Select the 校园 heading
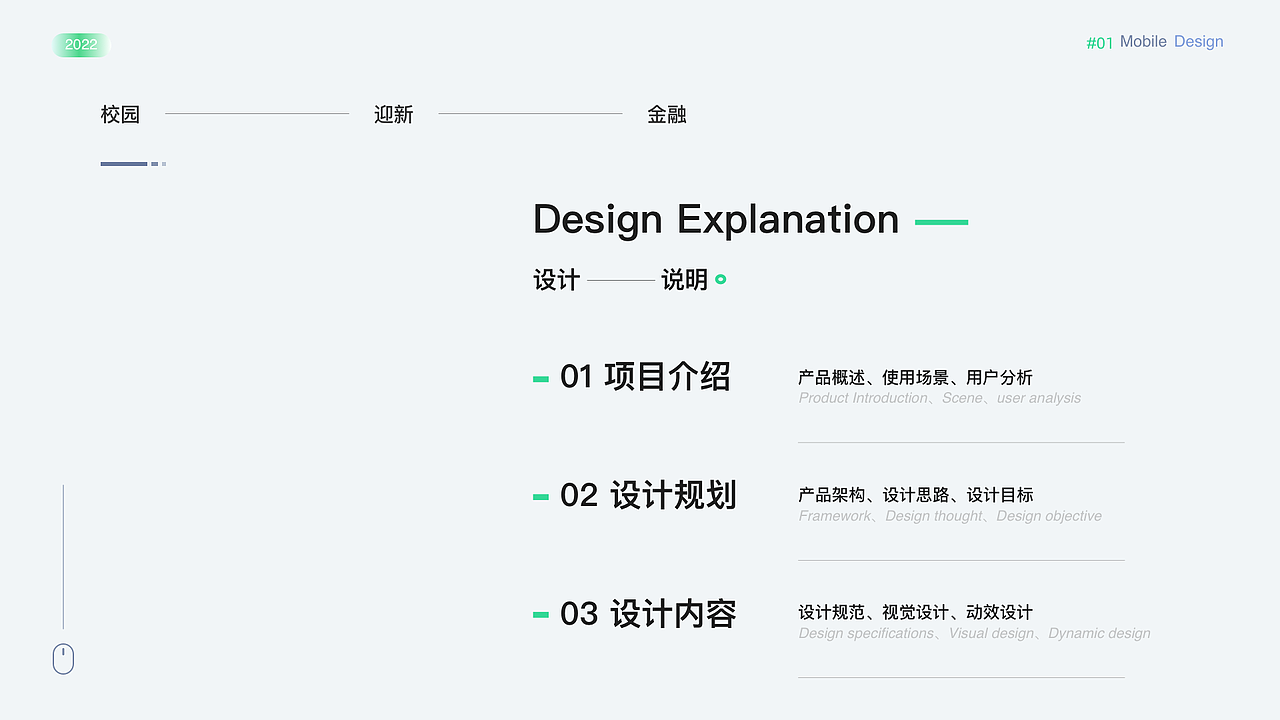The width and height of the screenshot is (1280, 720). pos(120,114)
